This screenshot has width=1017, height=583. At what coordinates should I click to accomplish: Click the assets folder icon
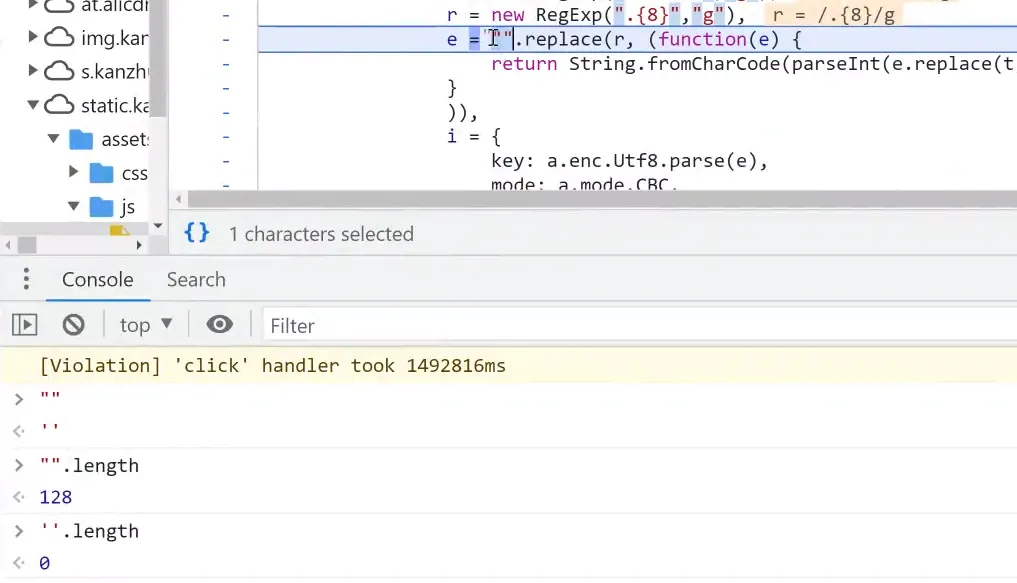point(81,139)
